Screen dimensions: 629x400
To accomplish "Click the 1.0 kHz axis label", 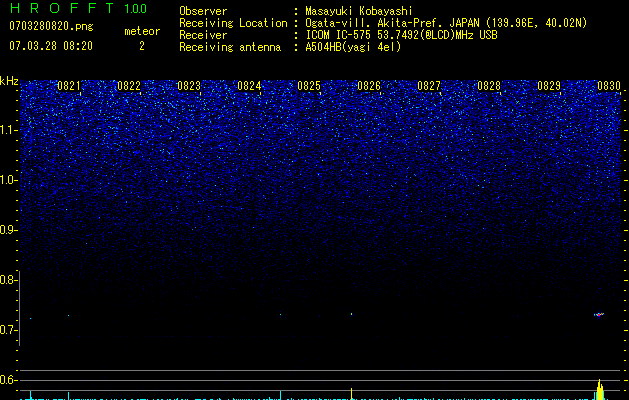I will point(9,180).
